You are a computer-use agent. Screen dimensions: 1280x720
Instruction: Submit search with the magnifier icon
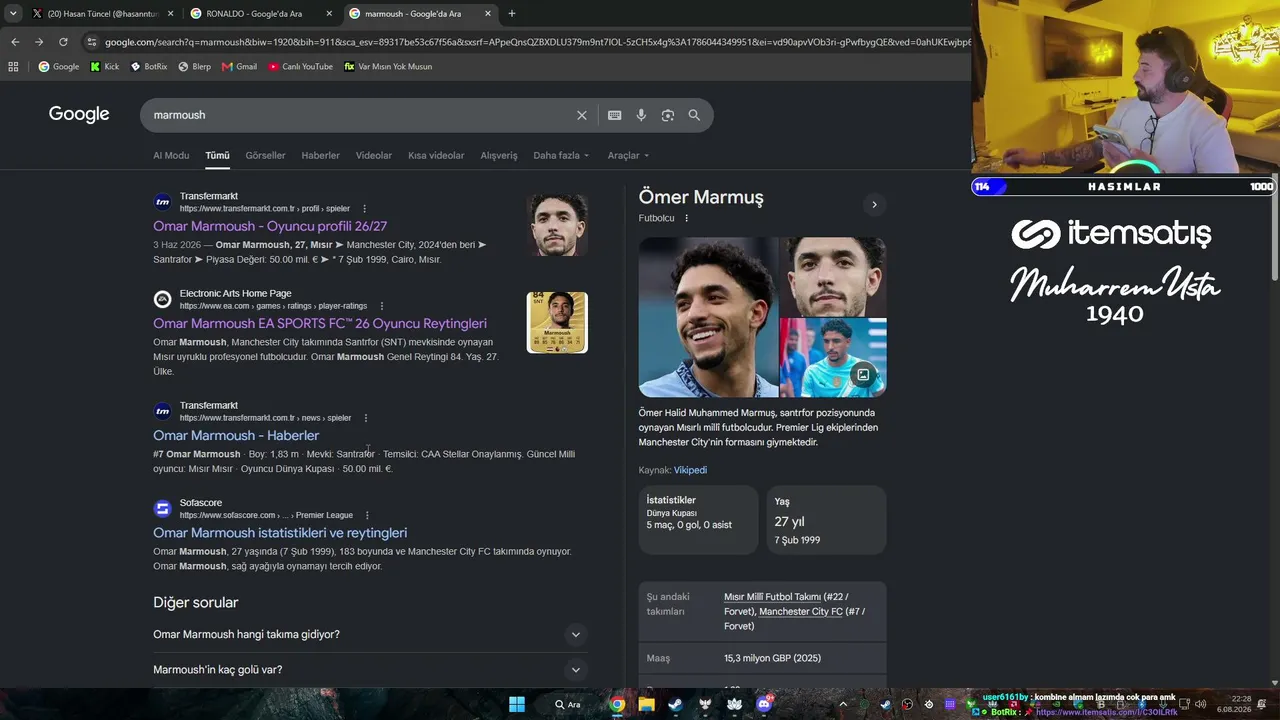(x=694, y=115)
